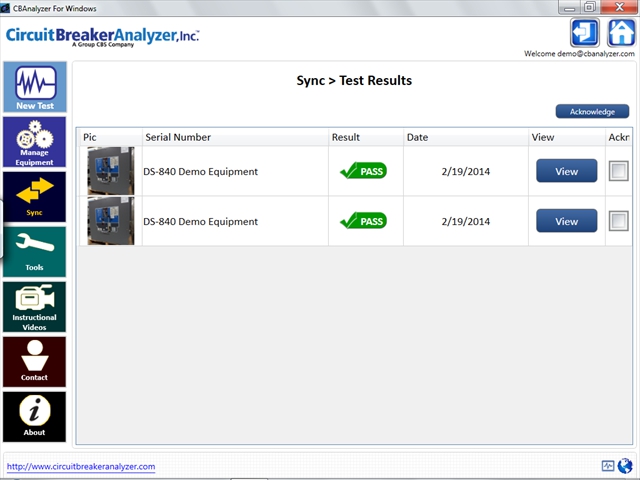640x480 pixels.
Task: Open the Contact sidebar tile
Action: [35, 362]
